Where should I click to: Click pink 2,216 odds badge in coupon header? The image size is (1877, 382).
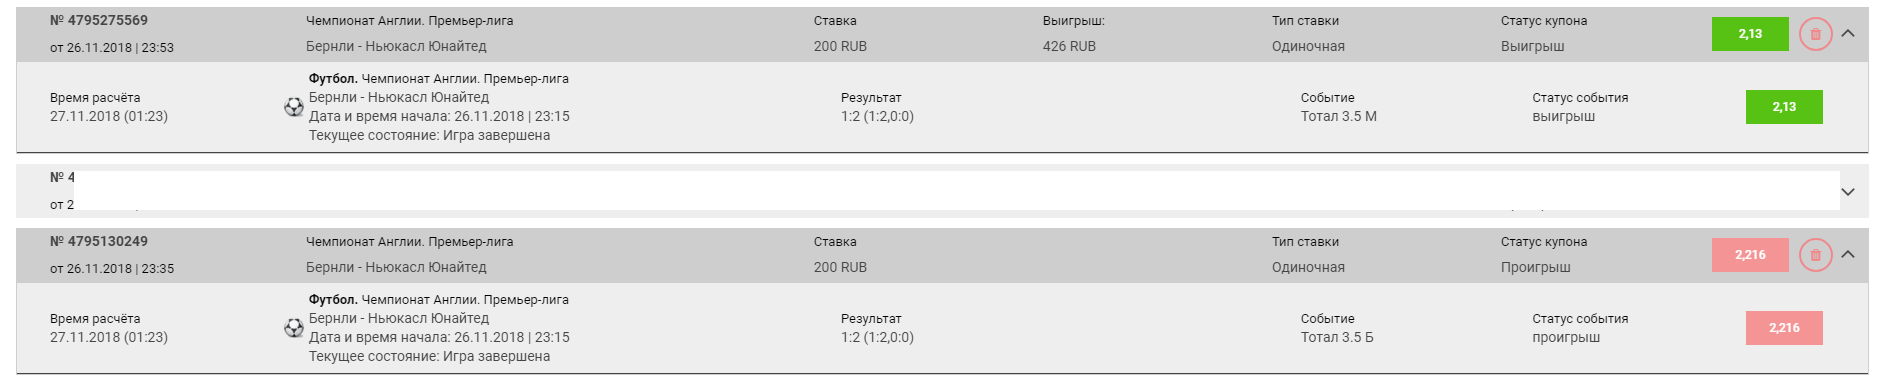pyautogui.click(x=1750, y=255)
